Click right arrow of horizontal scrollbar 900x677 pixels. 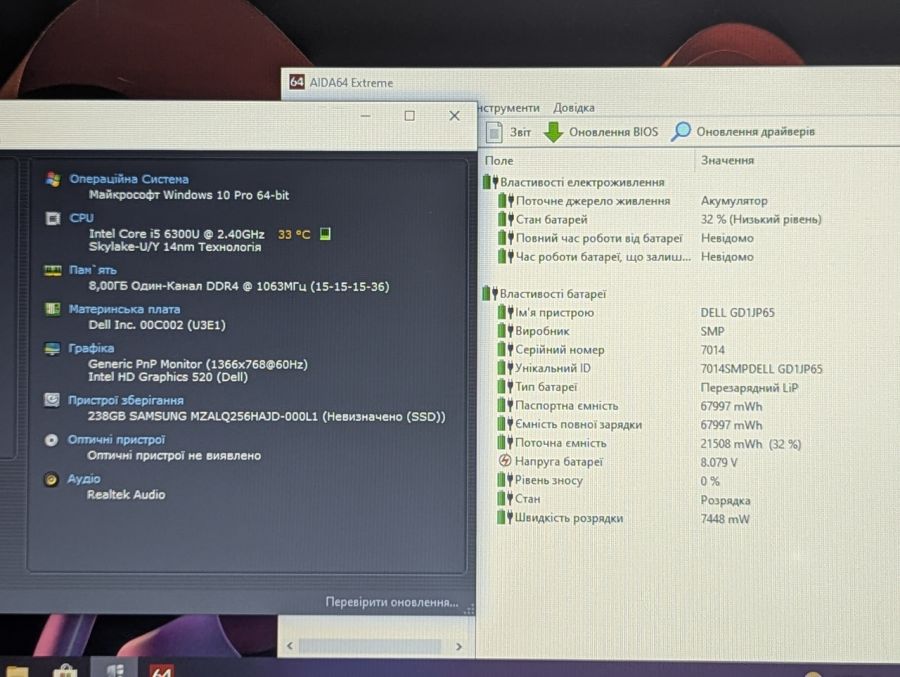459,646
